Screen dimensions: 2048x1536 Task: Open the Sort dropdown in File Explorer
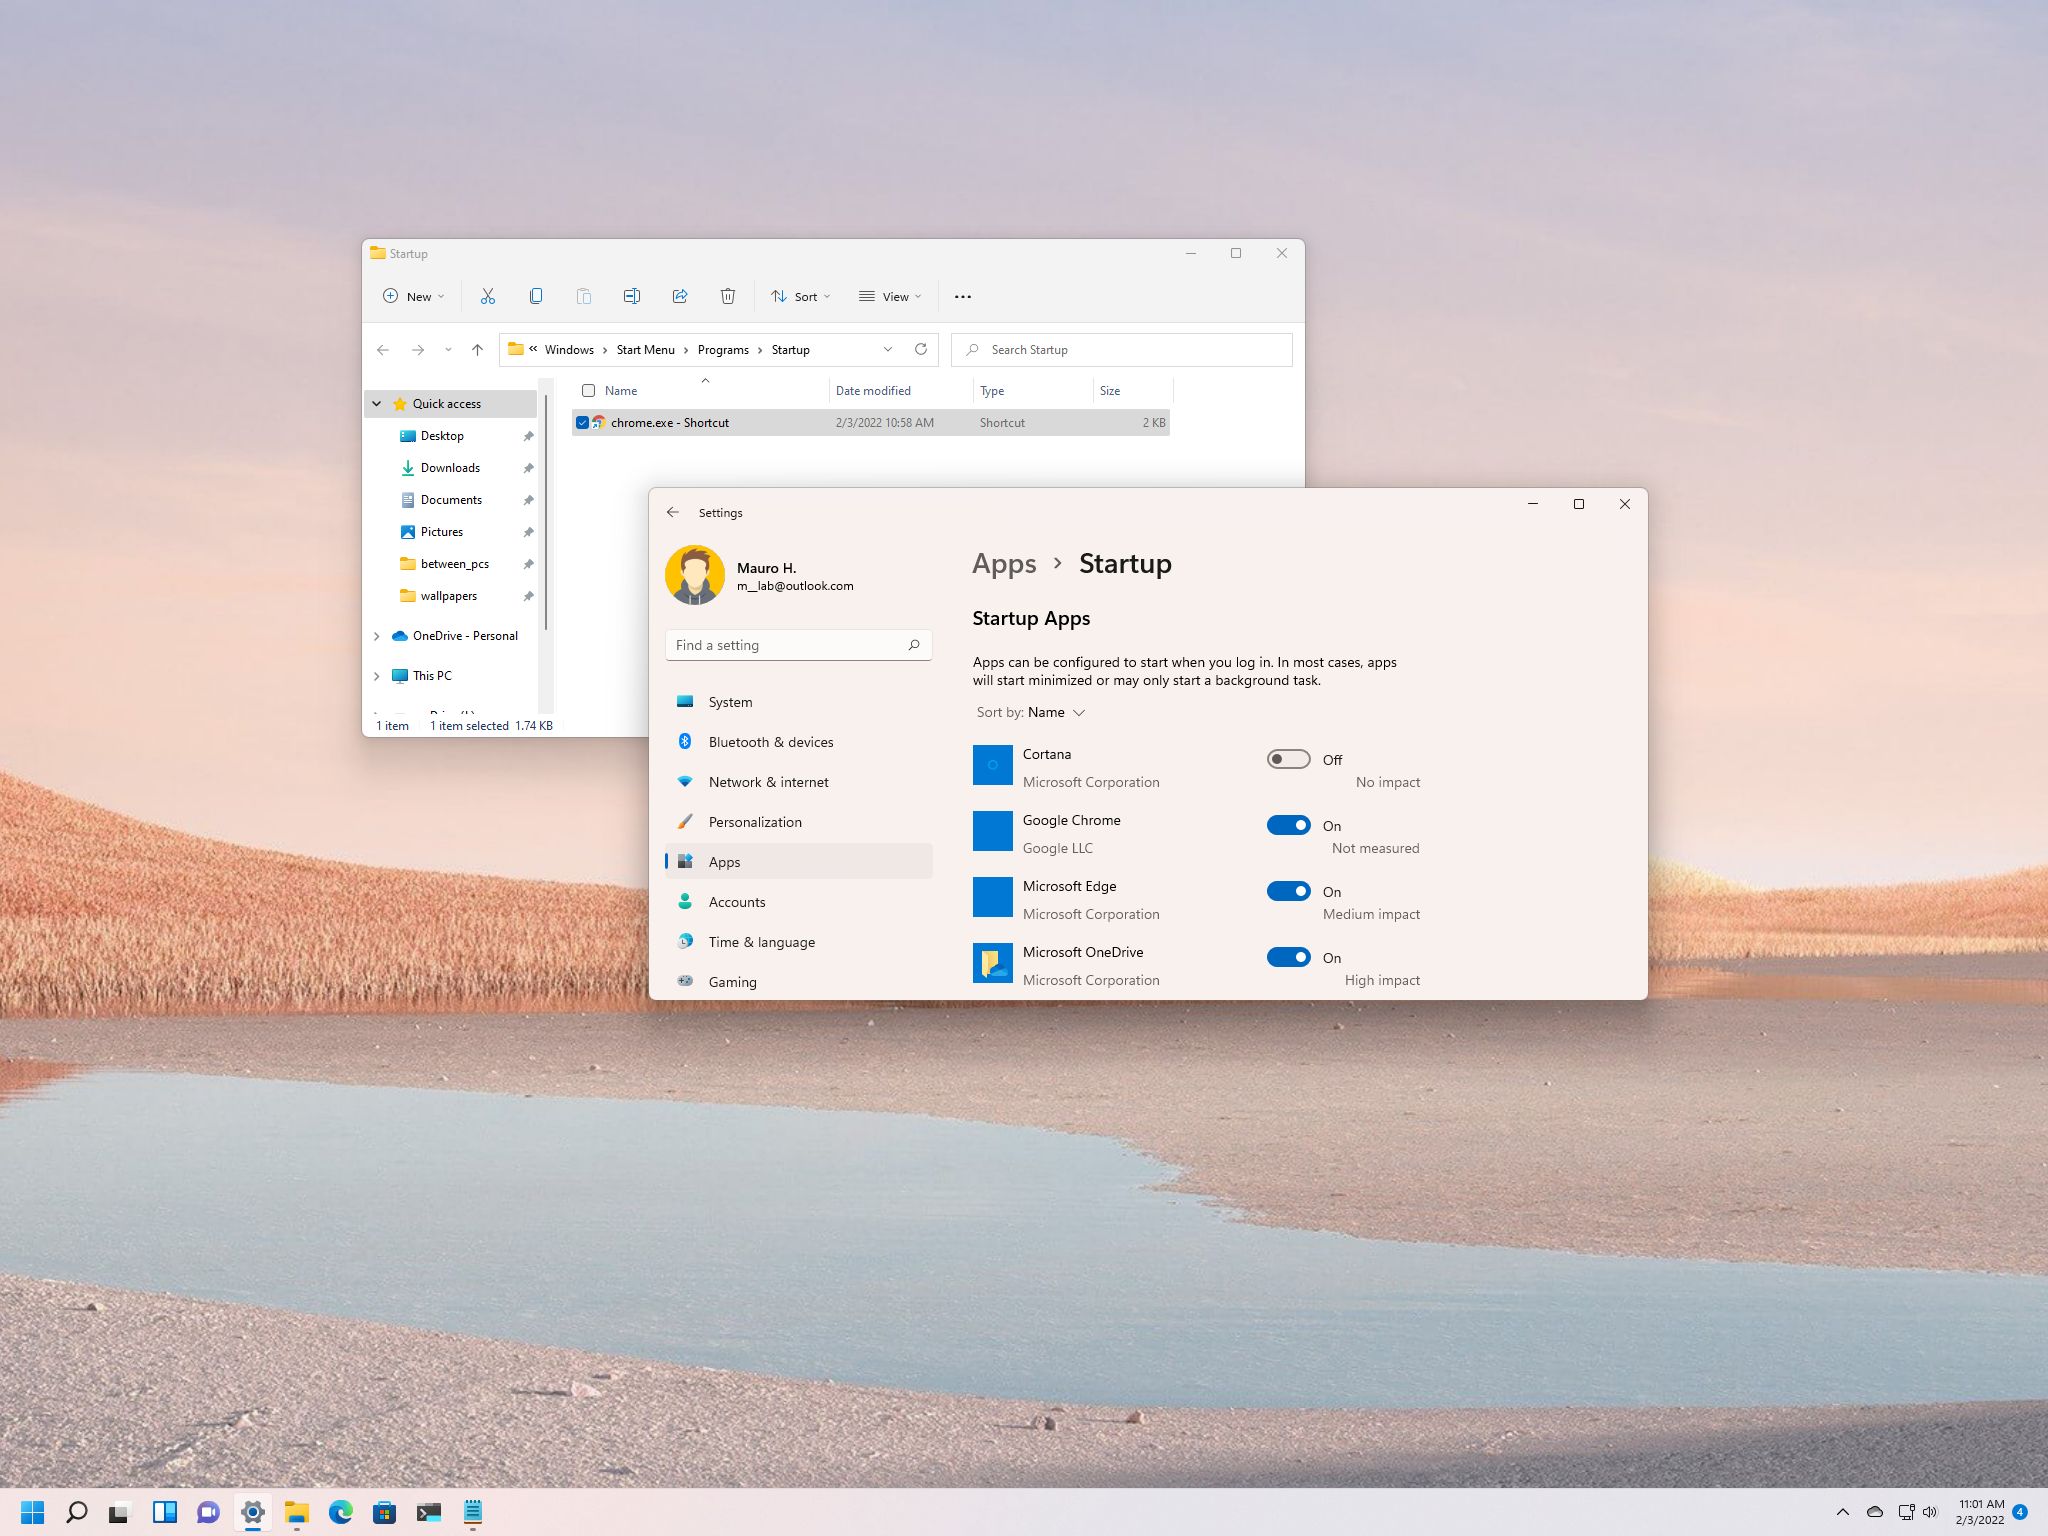pos(801,296)
